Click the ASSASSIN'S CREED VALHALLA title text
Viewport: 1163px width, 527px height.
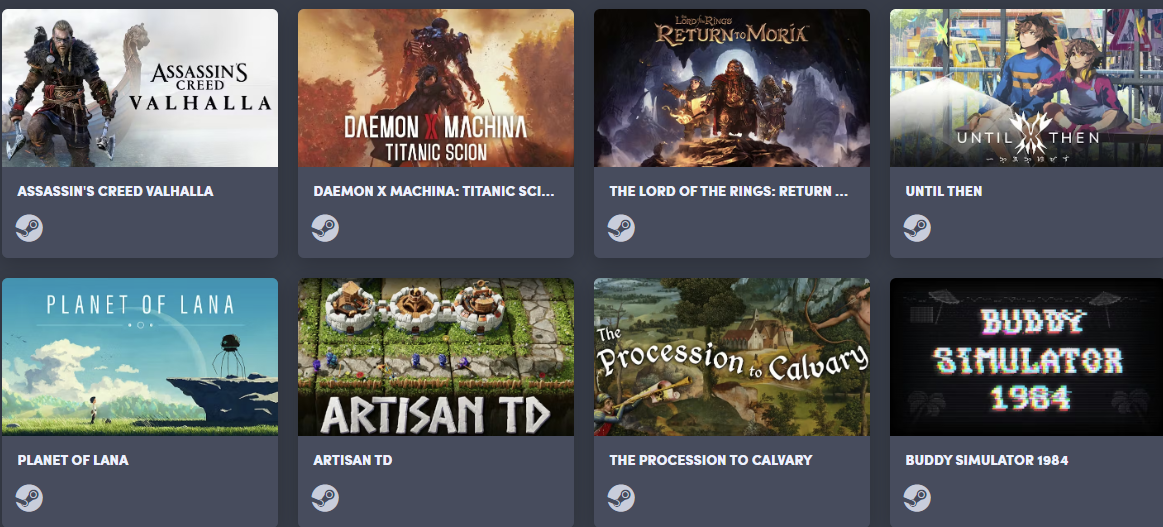click(115, 191)
